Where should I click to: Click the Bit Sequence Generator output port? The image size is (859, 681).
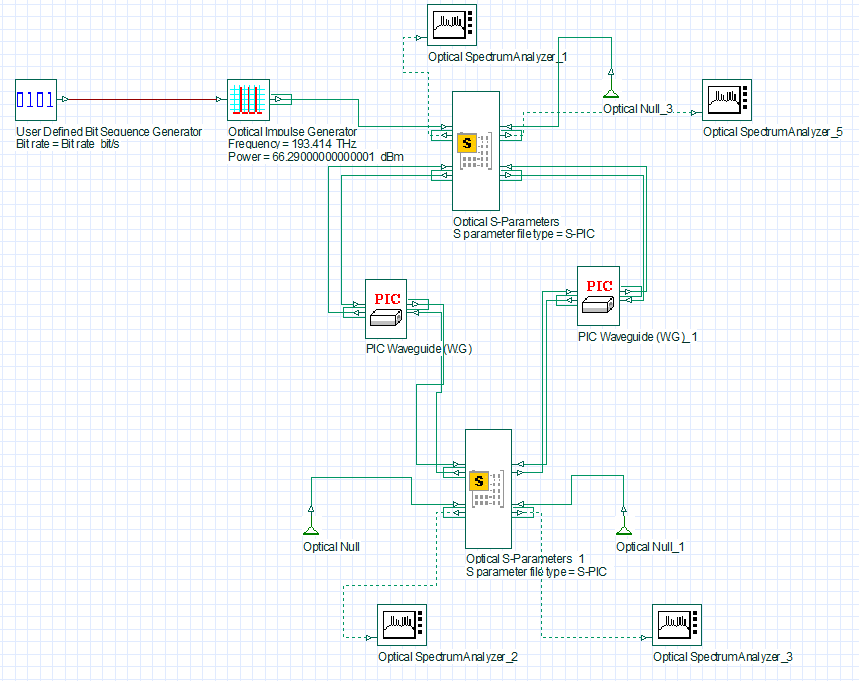(x=64, y=99)
